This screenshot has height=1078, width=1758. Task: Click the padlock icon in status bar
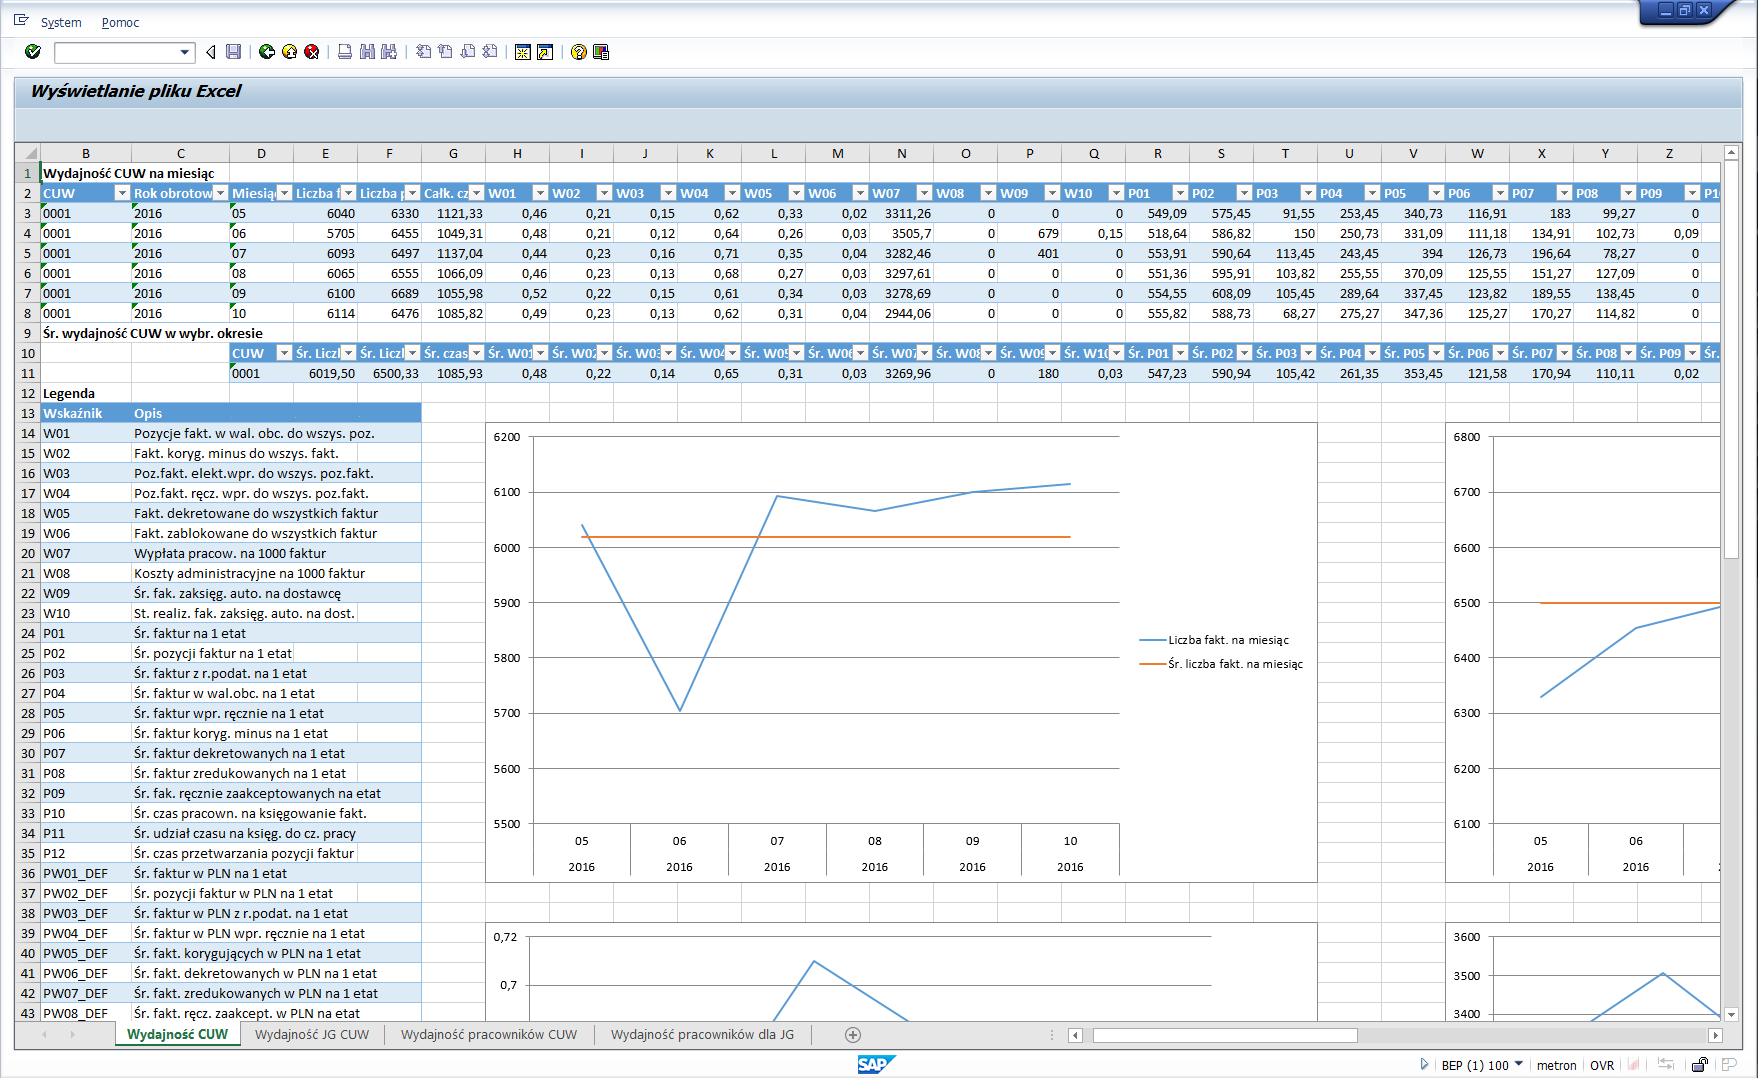1699,1065
